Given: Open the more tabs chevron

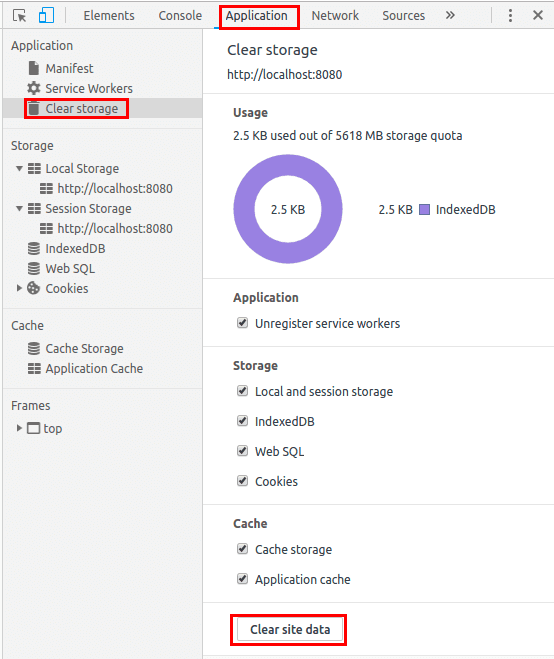Looking at the screenshot, I should [x=450, y=16].
